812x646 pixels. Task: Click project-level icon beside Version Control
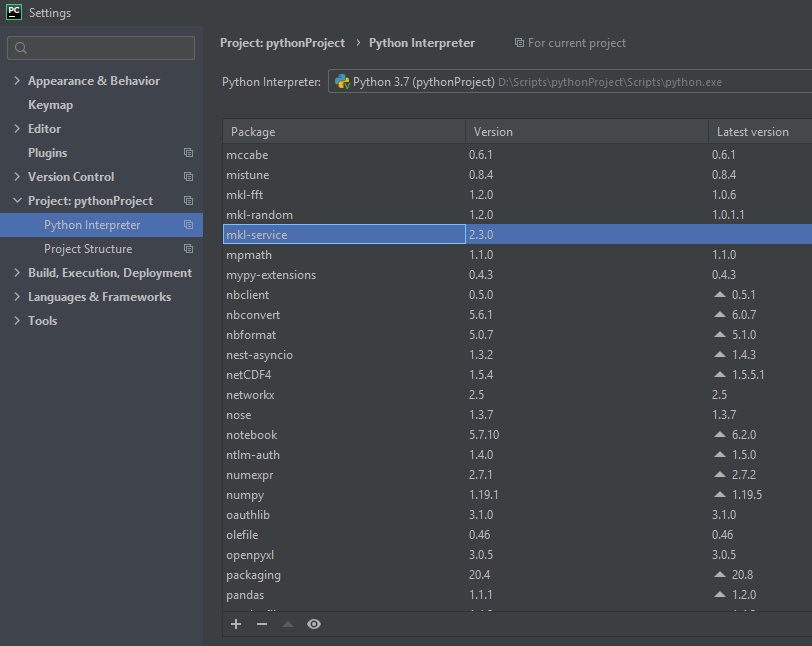pyautogui.click(x=188, y=177)
